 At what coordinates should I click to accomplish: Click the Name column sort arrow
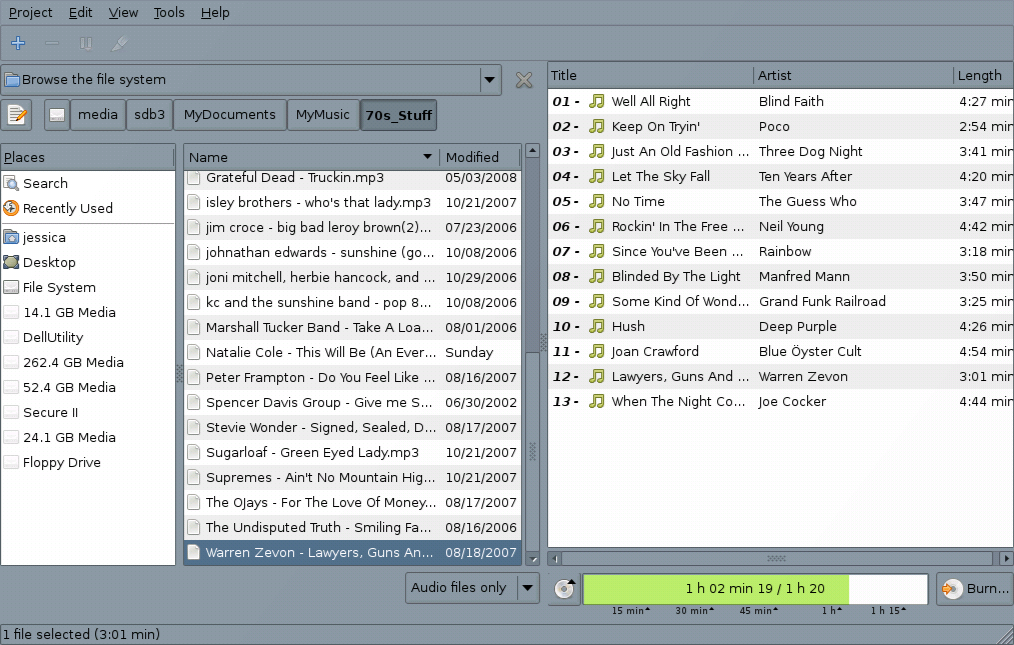click(x=427, y=157)
